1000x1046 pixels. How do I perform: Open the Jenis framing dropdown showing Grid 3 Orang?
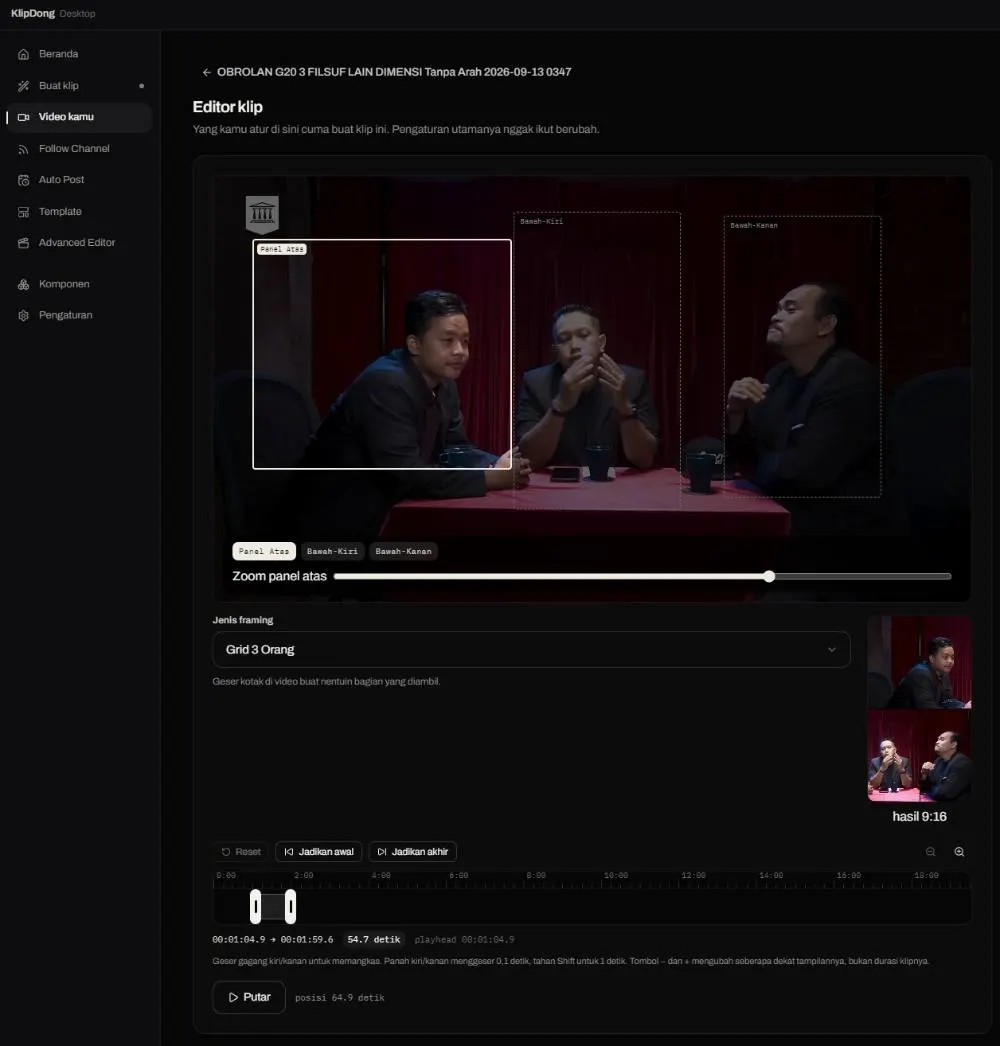click(531, 650)
